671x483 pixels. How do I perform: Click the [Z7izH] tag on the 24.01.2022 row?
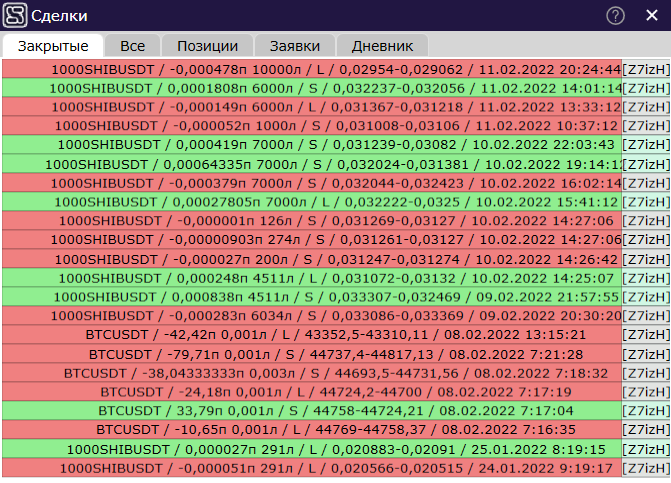click(646, 468)
